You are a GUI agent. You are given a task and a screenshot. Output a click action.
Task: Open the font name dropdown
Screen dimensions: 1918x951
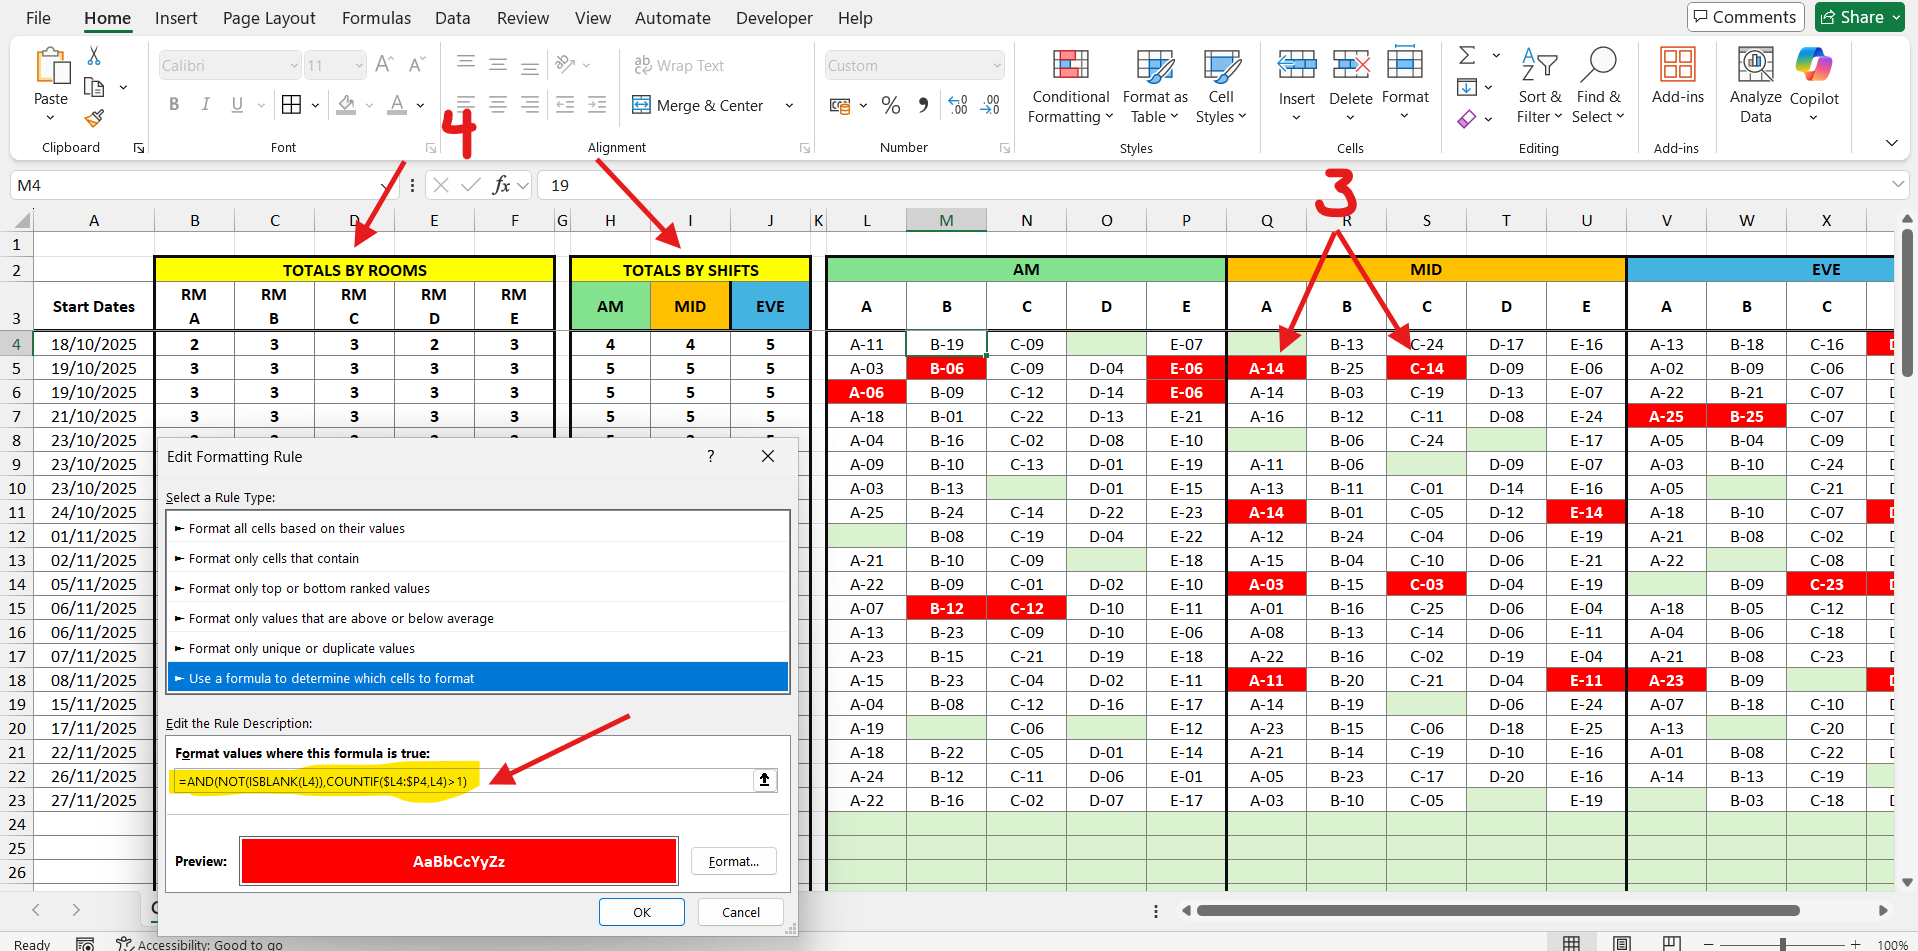pyautogui.click(x=294, y=66)
